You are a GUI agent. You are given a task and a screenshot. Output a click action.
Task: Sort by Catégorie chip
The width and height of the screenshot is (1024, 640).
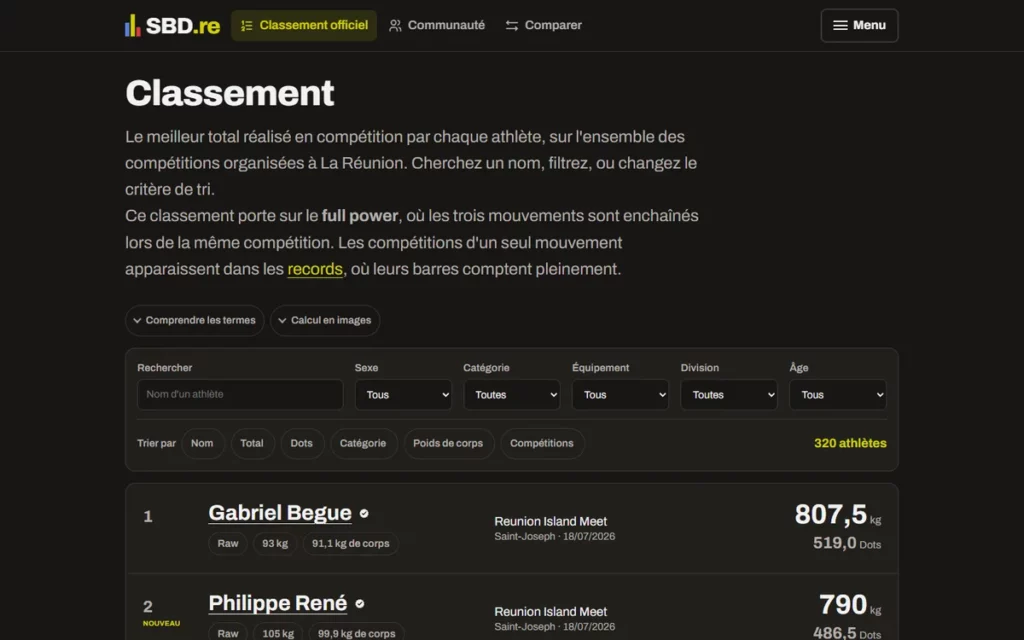tap(363, 443)
